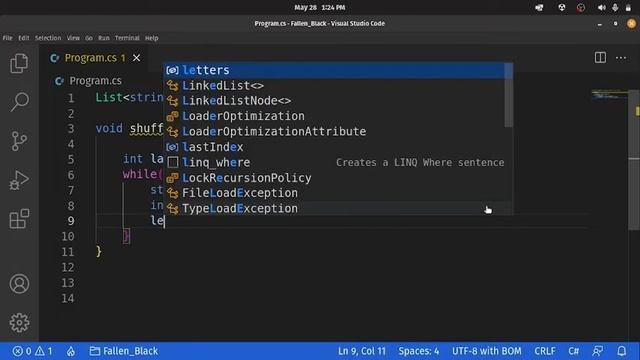The width and height of the screenshot is (640, 360).
Task: Click the 'int' keyword on line 5
Action: coord(133,159)
